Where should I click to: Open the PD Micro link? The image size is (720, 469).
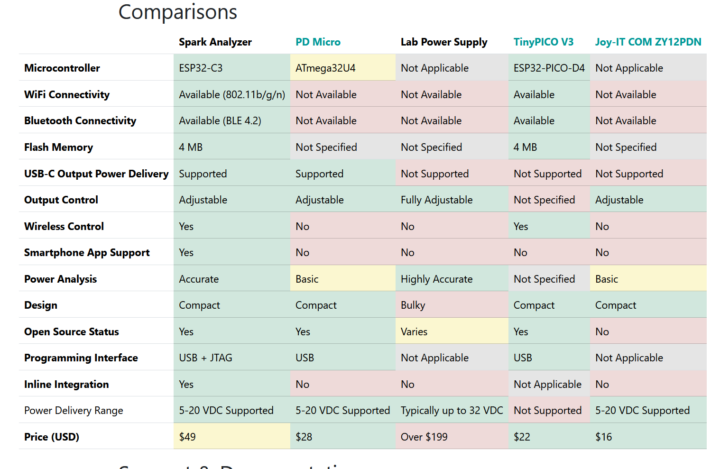coord(318,42)
